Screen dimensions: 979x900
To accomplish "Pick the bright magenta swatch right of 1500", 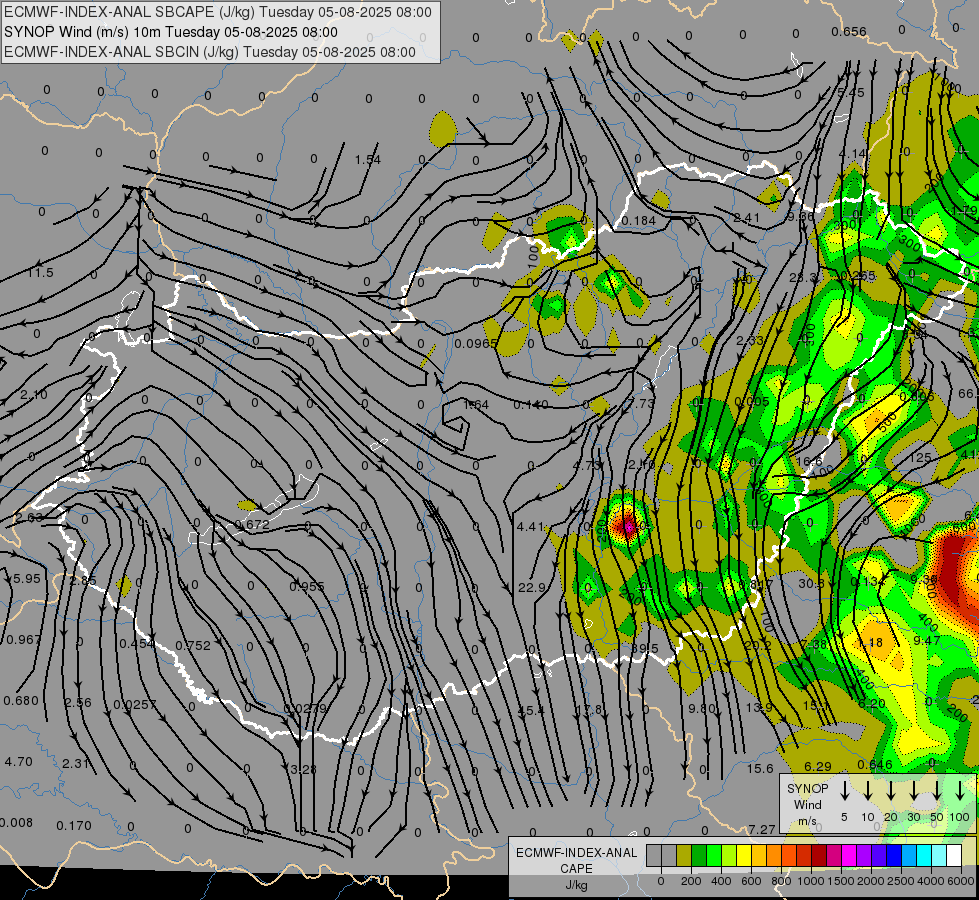I will [x=849, y=856].
